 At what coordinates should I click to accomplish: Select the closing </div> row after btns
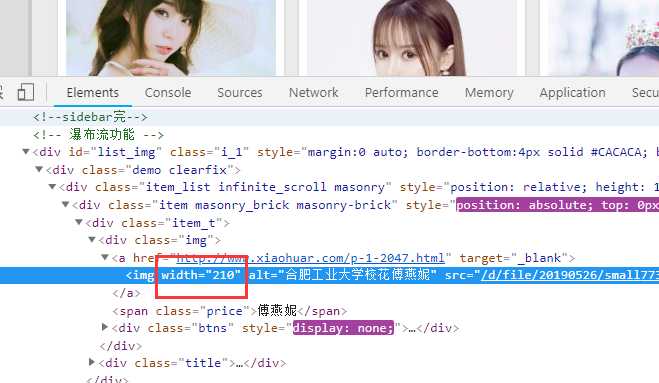(121, 346)
